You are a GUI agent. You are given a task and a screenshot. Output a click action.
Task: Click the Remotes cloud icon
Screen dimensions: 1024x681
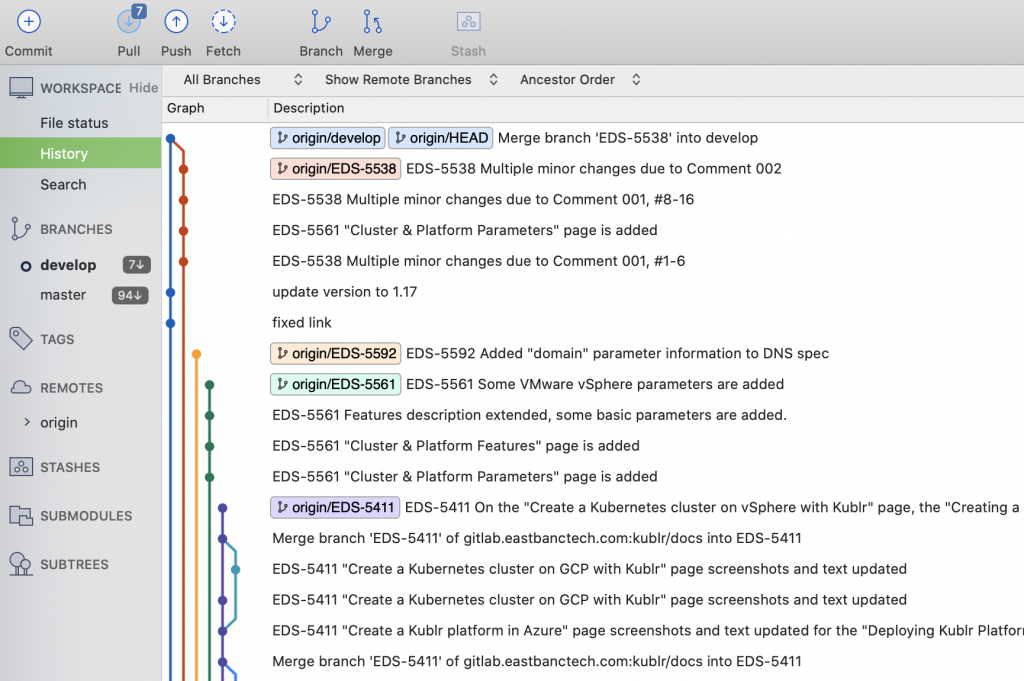pyautogui.click(x=21, y=387)
